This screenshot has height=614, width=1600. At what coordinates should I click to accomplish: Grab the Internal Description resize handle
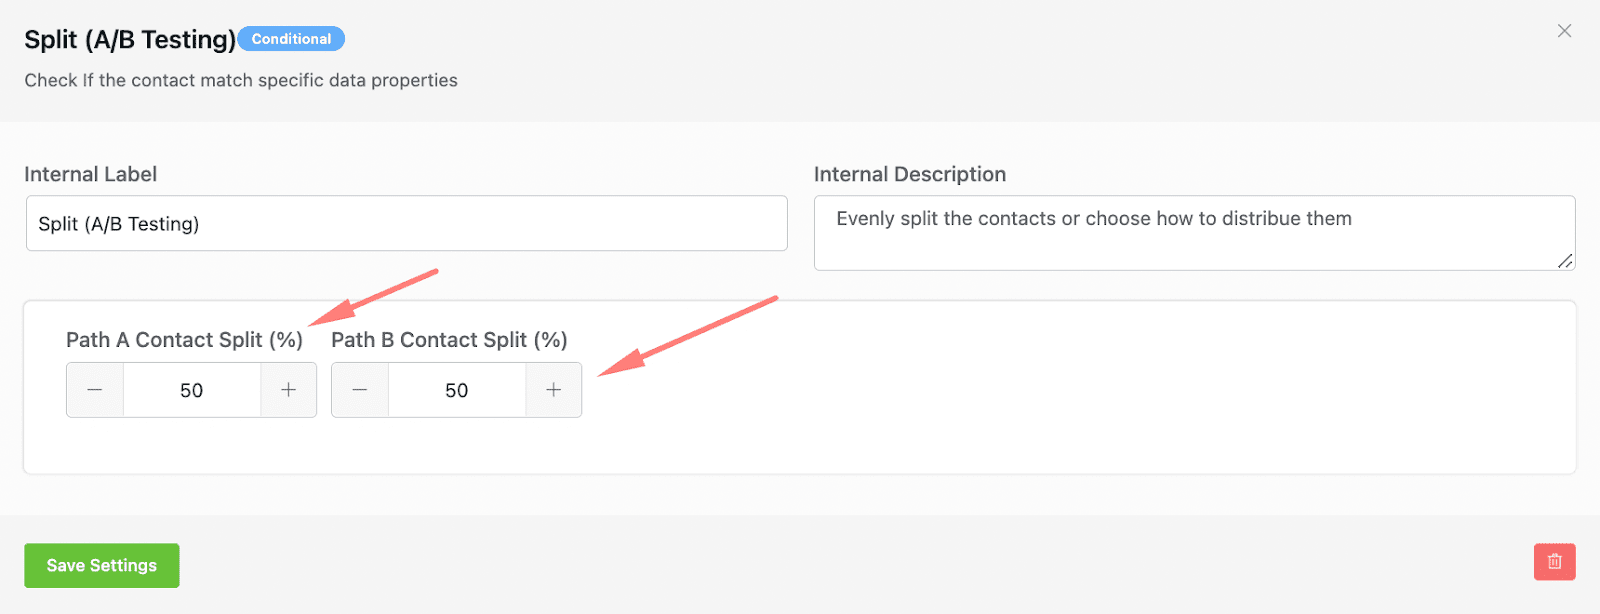click(1565, 261)
